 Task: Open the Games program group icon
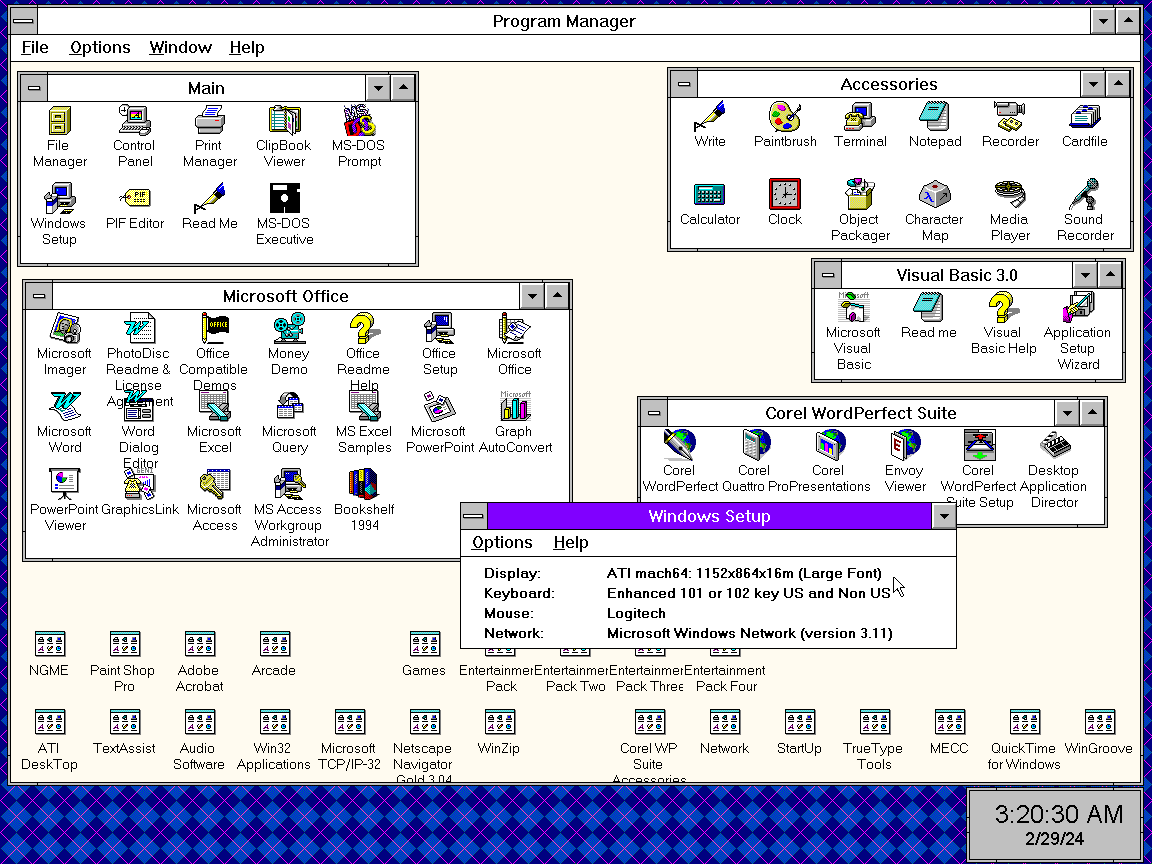[x=424, y=644]
